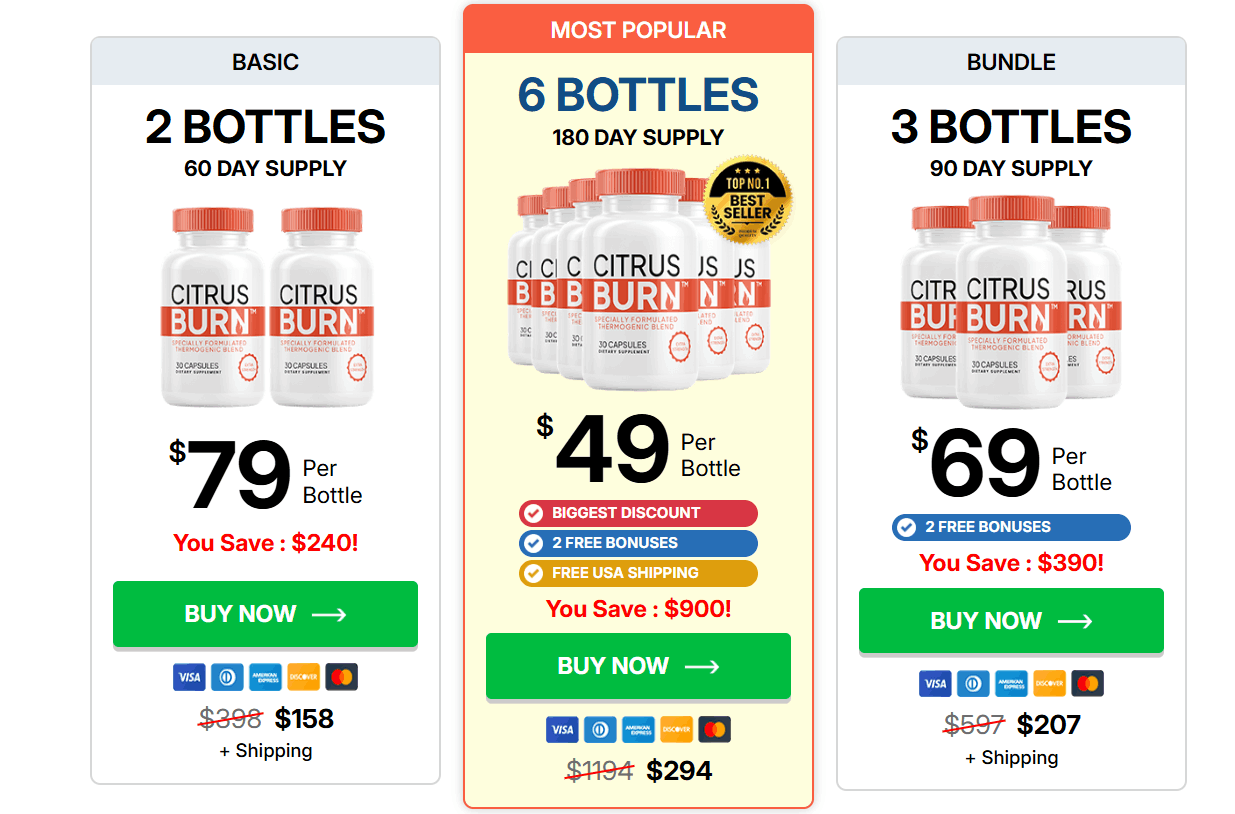Buy Now for 2 Bottles package

click(265, 614)
